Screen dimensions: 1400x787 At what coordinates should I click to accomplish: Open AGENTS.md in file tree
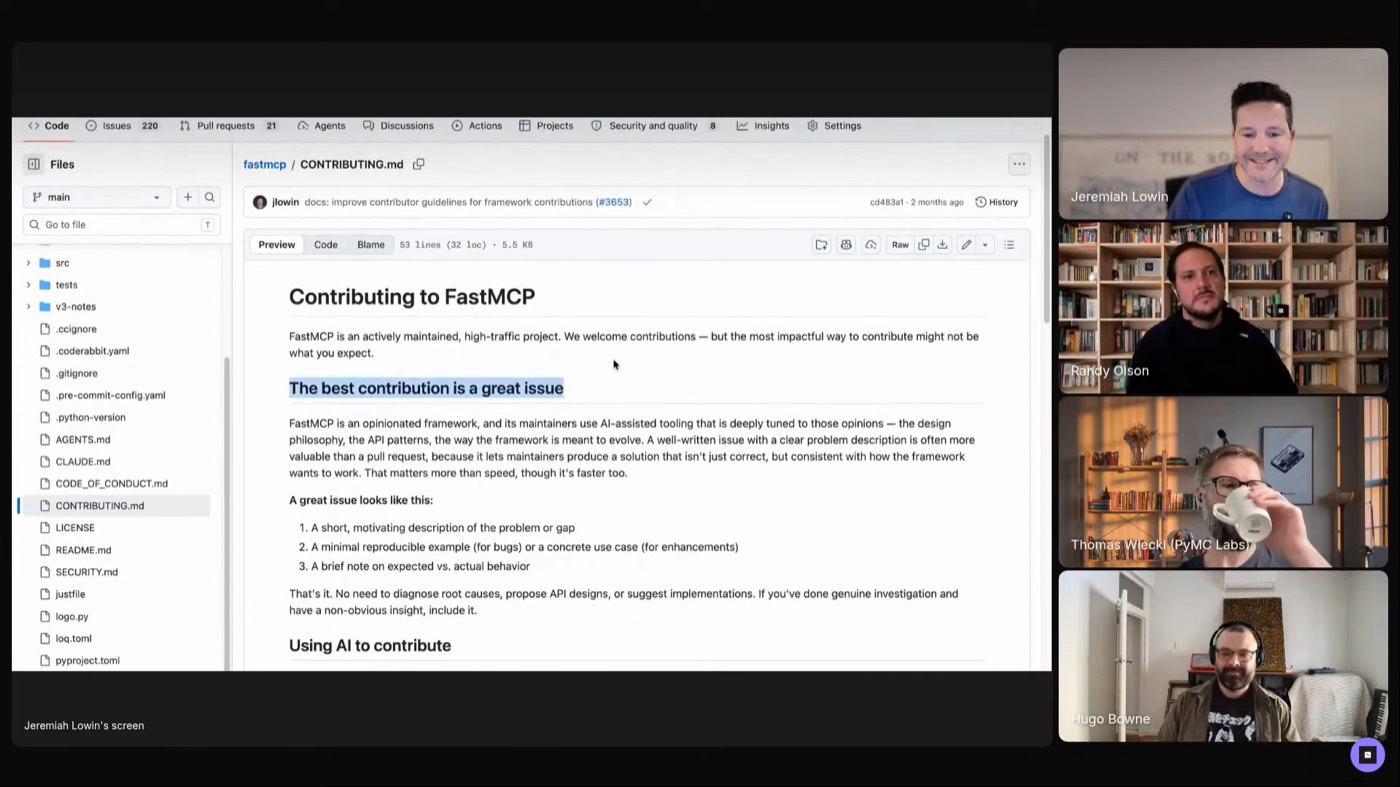[83, 440]
